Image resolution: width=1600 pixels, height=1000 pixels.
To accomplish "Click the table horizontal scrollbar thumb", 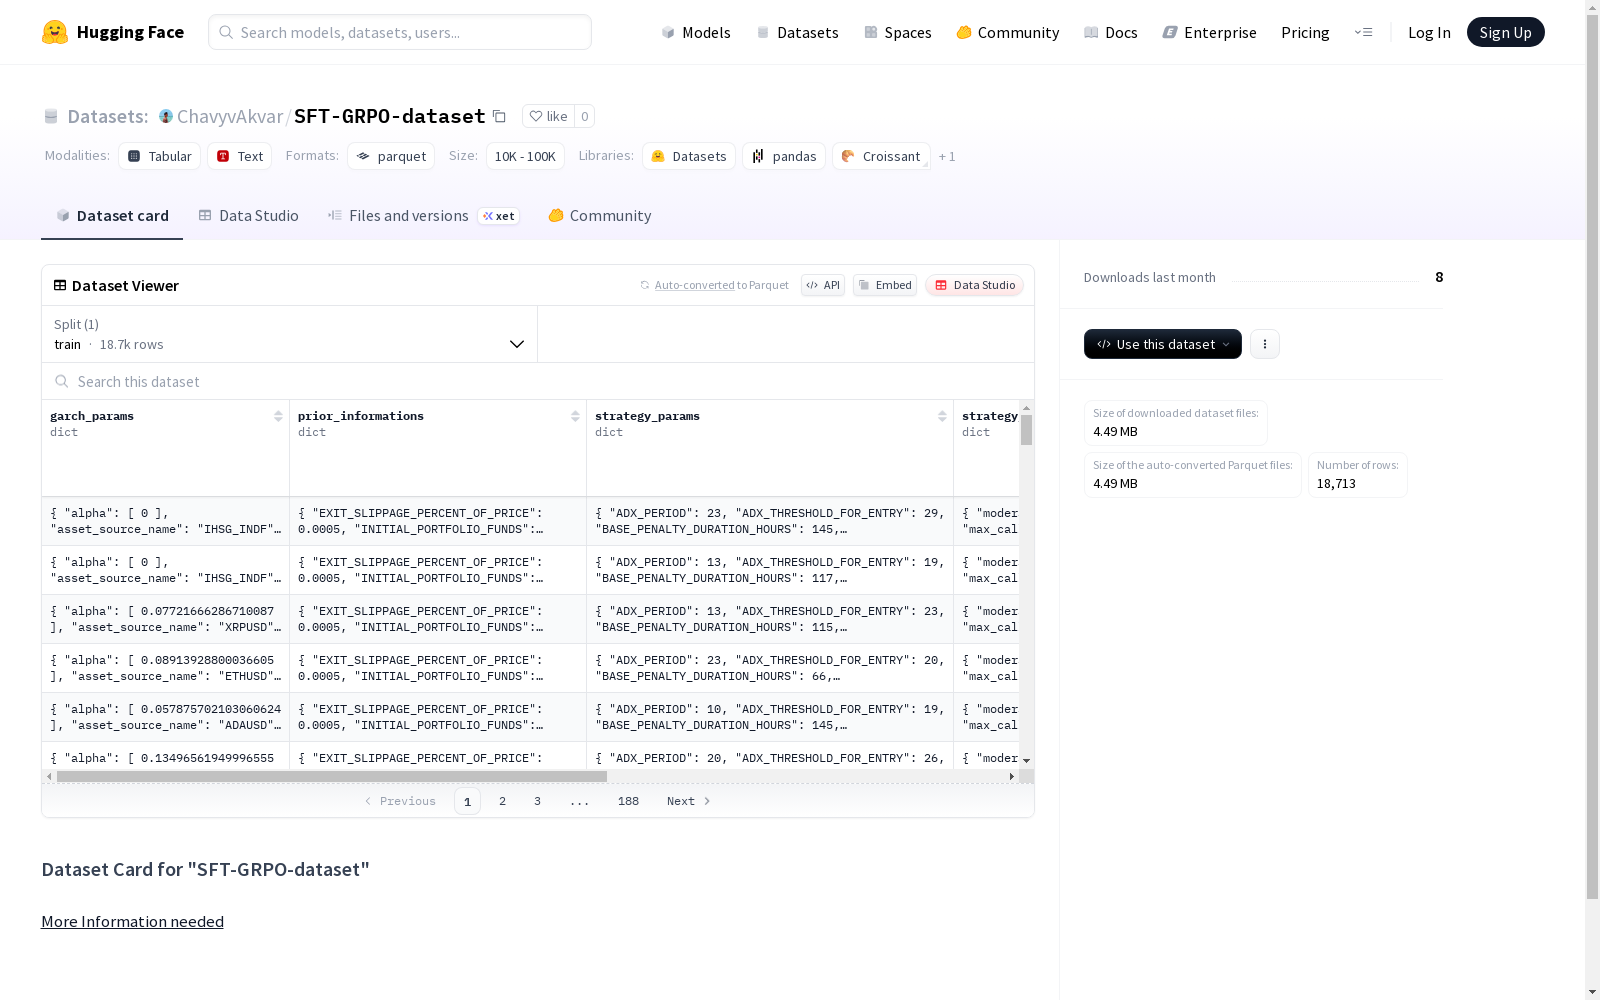I will click(332, 776).
